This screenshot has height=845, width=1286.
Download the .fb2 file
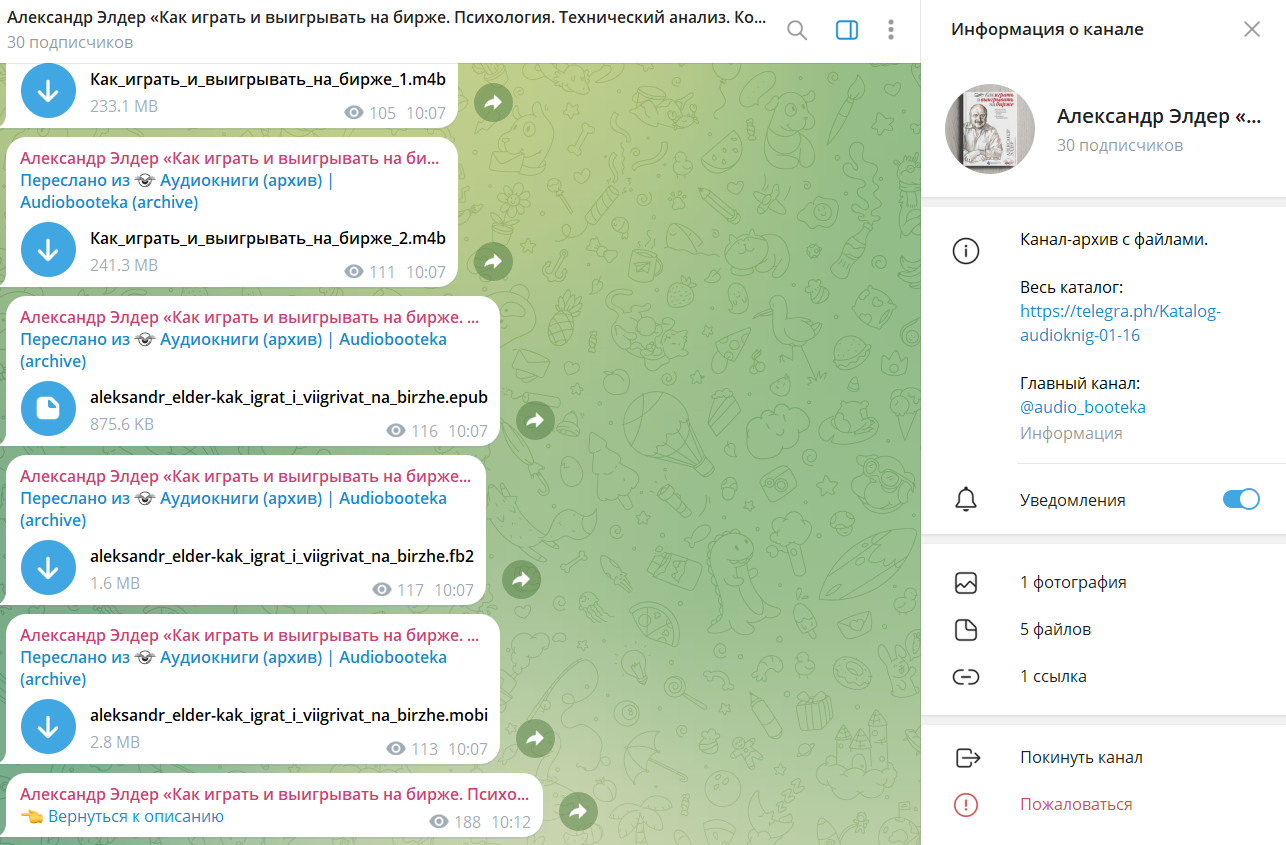[x=48, y=568]
